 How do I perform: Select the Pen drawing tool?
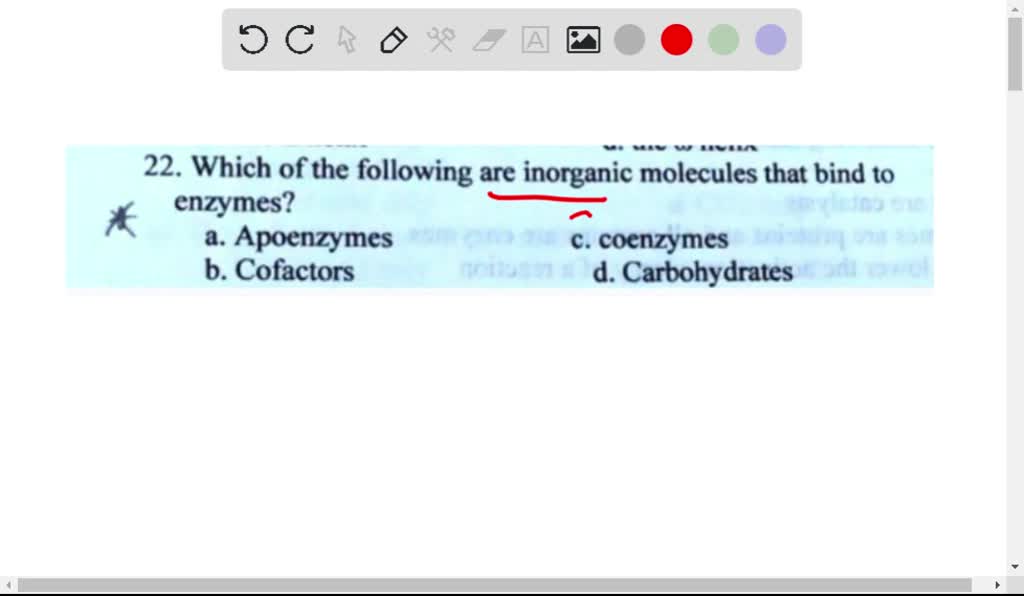(x=393, y=39)
